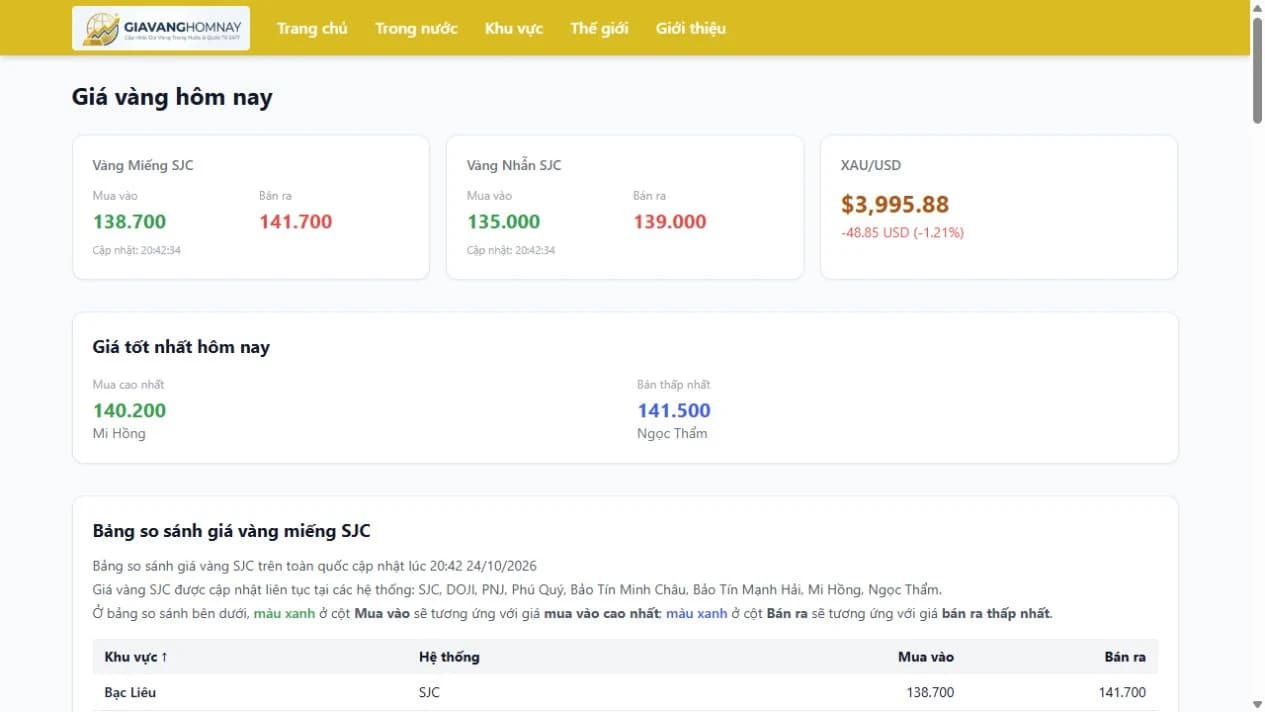Image resolution: width=1265 pixels, height=712 pixels.
Task: Click the GIAVANGHOMNAY site logo
Action: 161,28
